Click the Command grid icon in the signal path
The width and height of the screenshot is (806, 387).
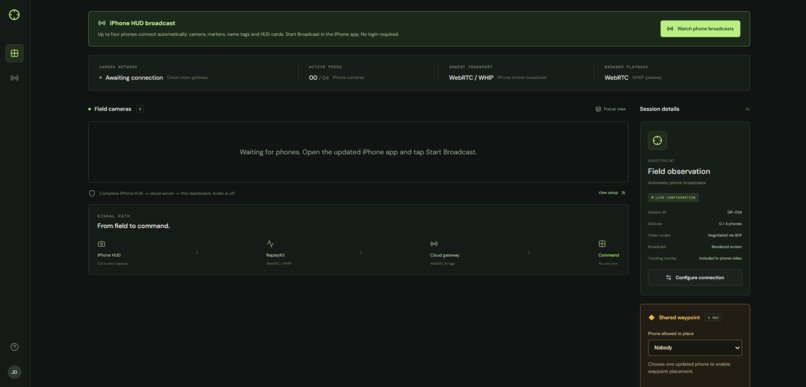[x=602, y=244]
